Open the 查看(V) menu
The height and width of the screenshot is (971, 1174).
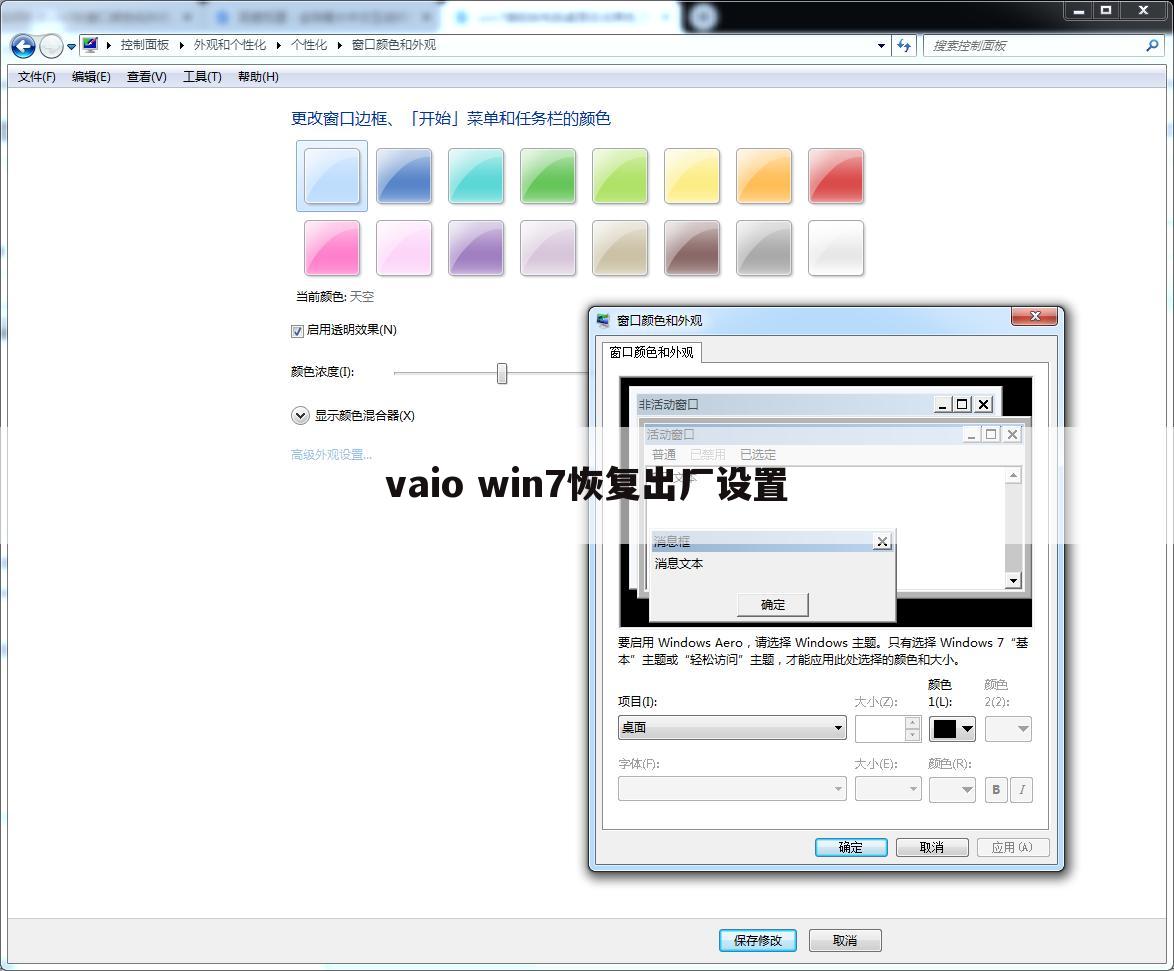[x=147, y=76]
